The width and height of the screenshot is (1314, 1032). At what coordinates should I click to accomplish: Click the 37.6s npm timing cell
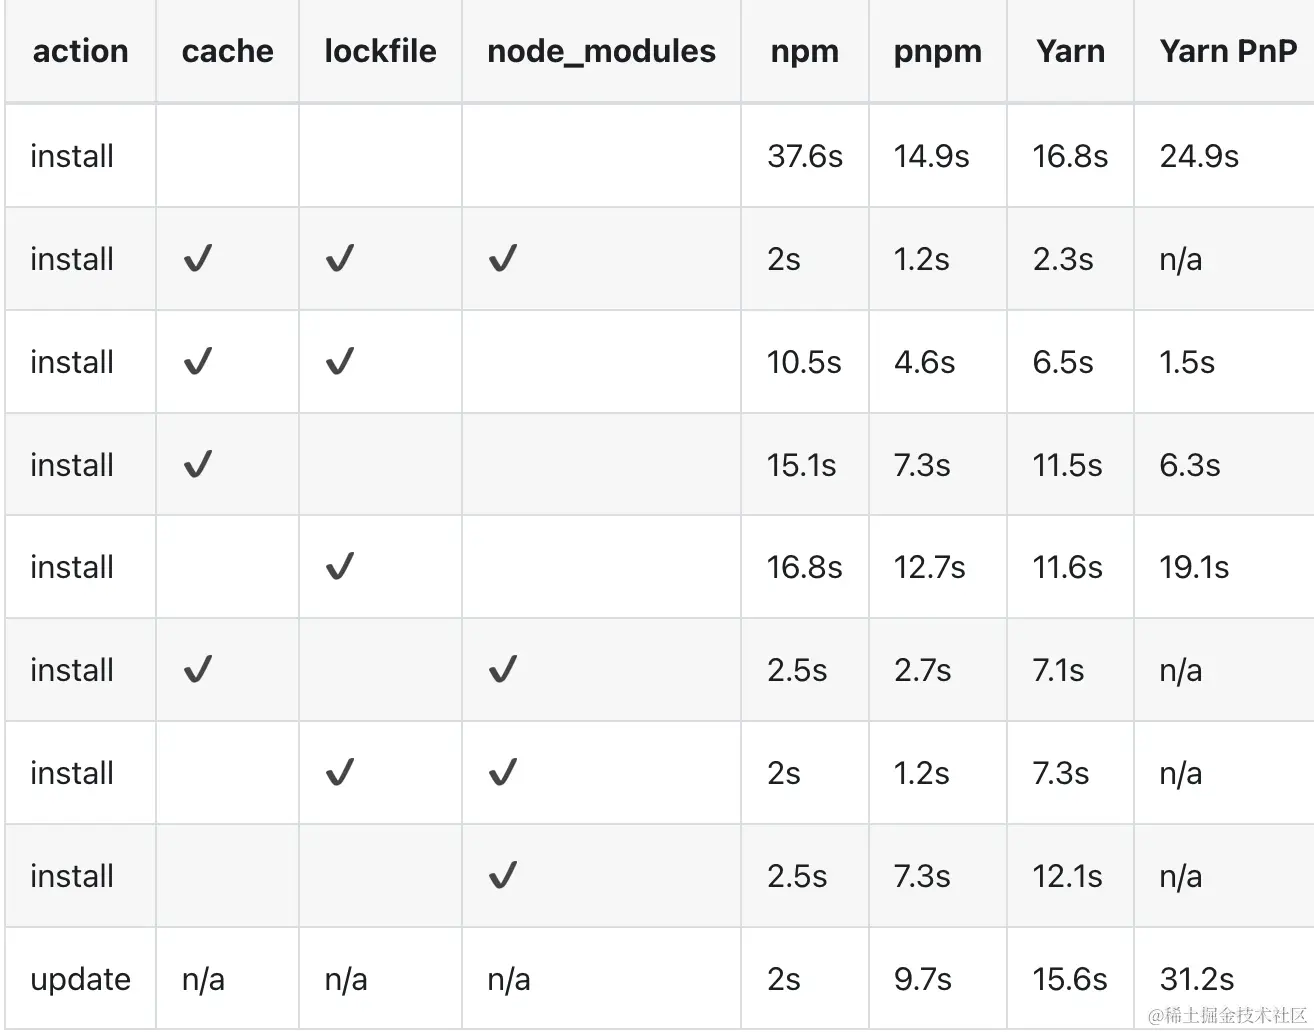804,156
